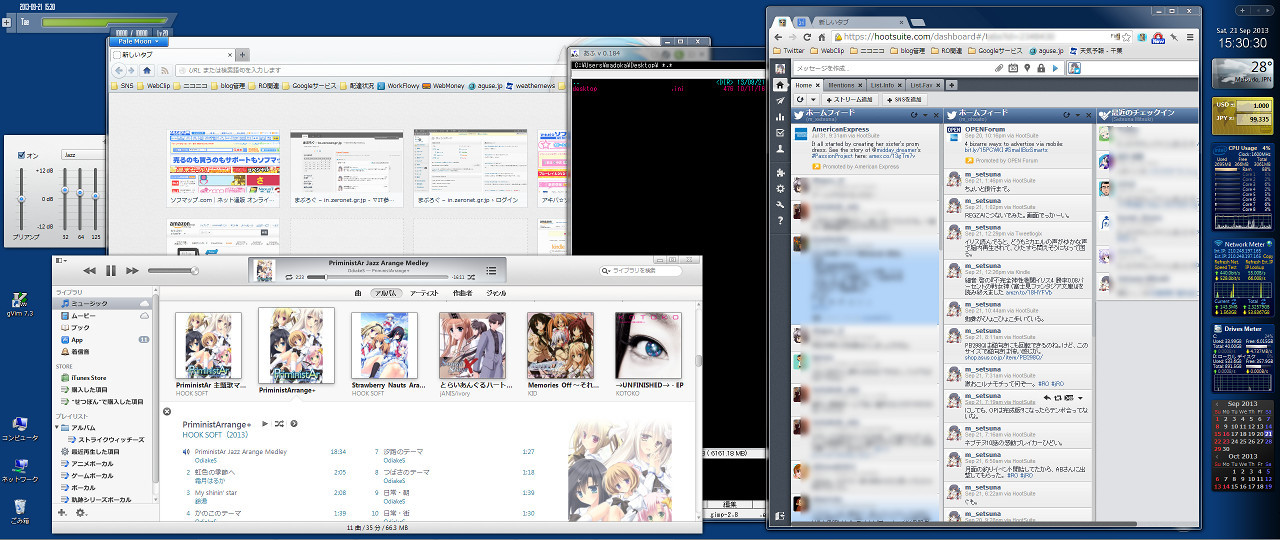Select →UNFINISHED→ EP album cover

pyautogui.click(x=648, y=345)
